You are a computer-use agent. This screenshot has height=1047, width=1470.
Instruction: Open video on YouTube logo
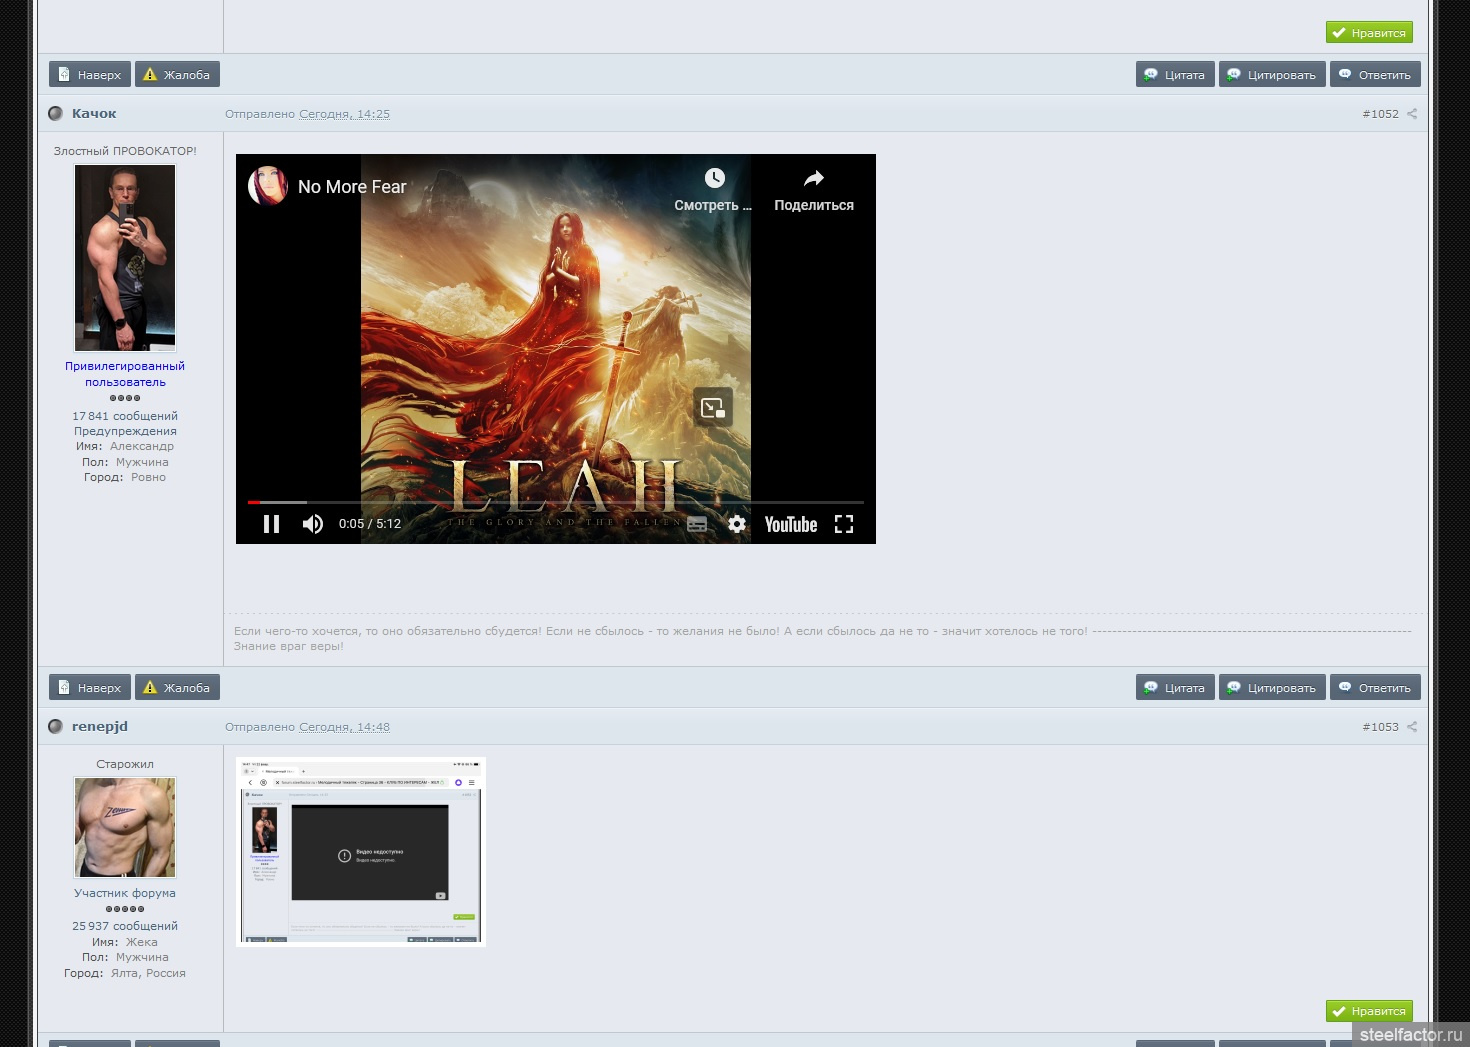[791, 524]
